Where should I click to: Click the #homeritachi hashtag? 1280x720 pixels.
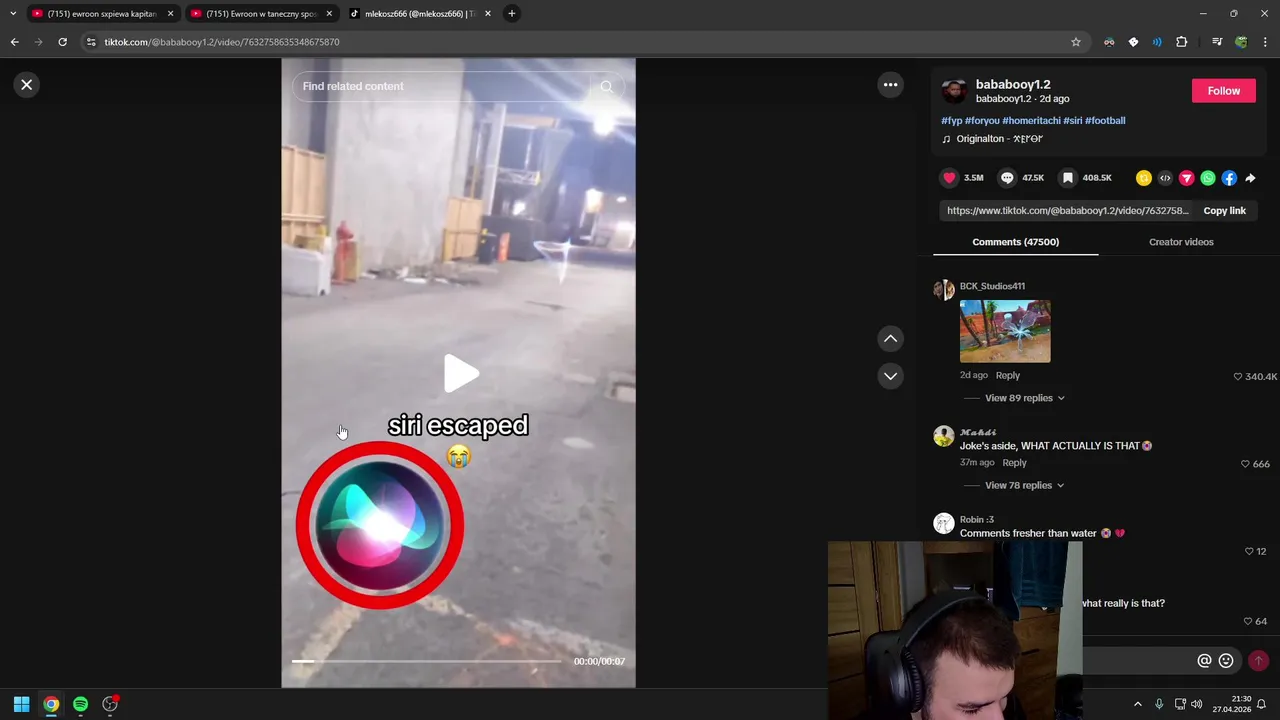pyautogui.click(x=1031, y=121)
